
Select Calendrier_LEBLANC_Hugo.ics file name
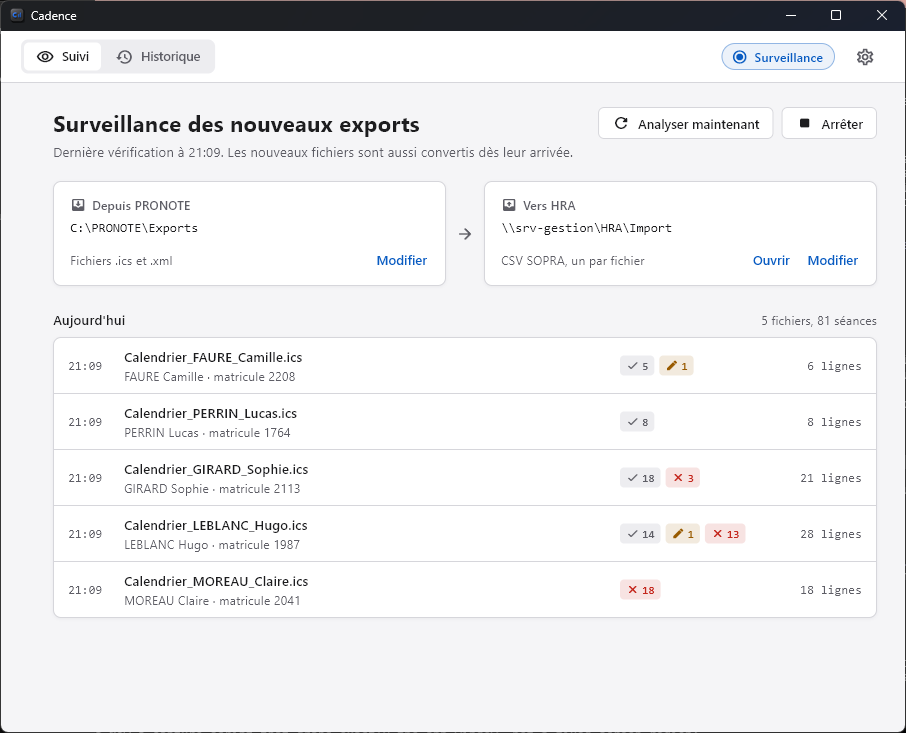[x=216, y=526]
